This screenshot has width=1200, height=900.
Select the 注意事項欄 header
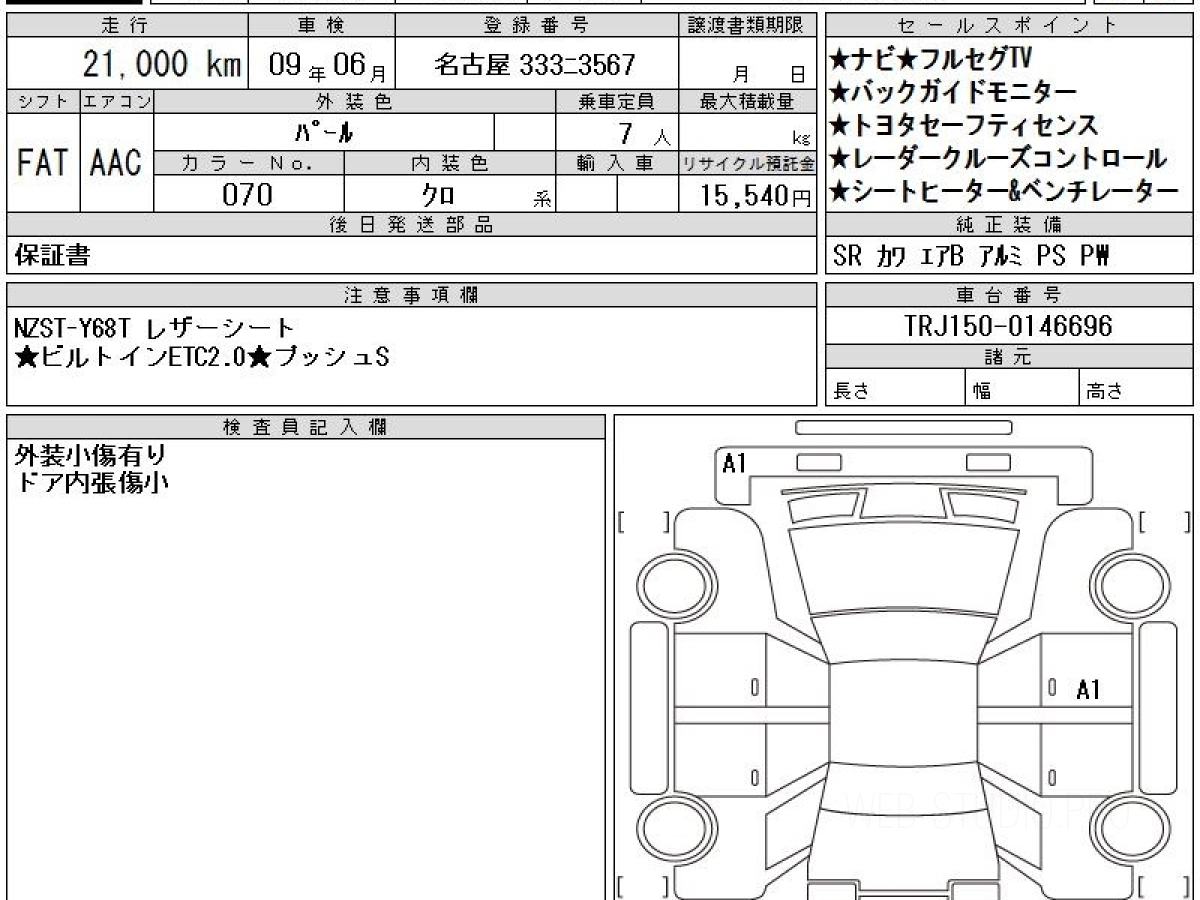411,295
